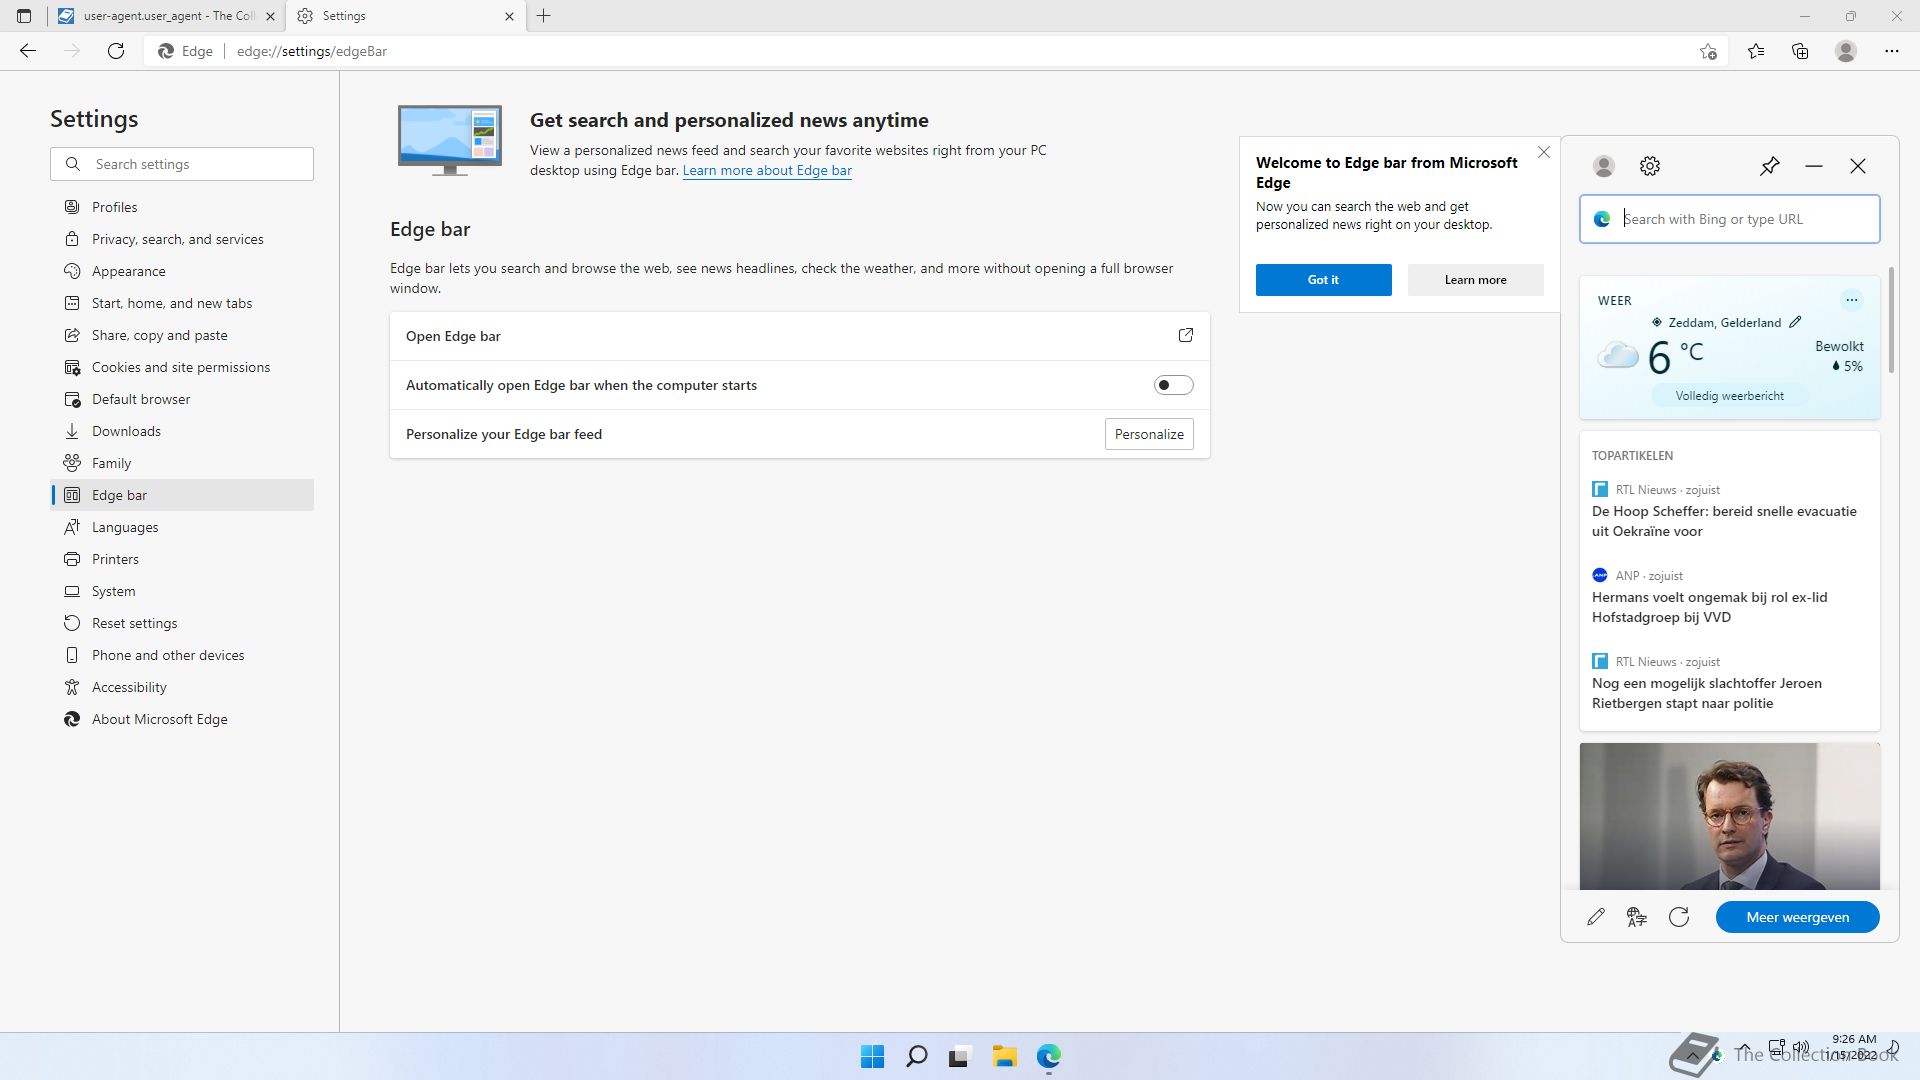Open File Explorer from taskbar

(x=1004, y=1056)
